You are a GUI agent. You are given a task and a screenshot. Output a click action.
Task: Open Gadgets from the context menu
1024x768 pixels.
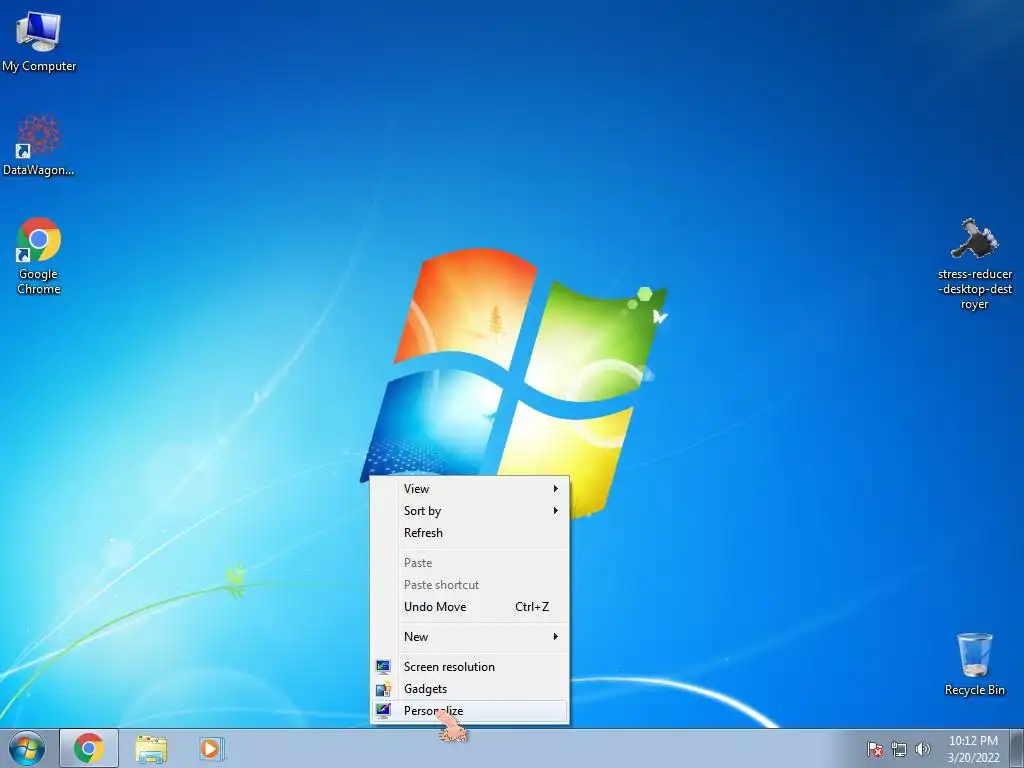tap(470, 689)
